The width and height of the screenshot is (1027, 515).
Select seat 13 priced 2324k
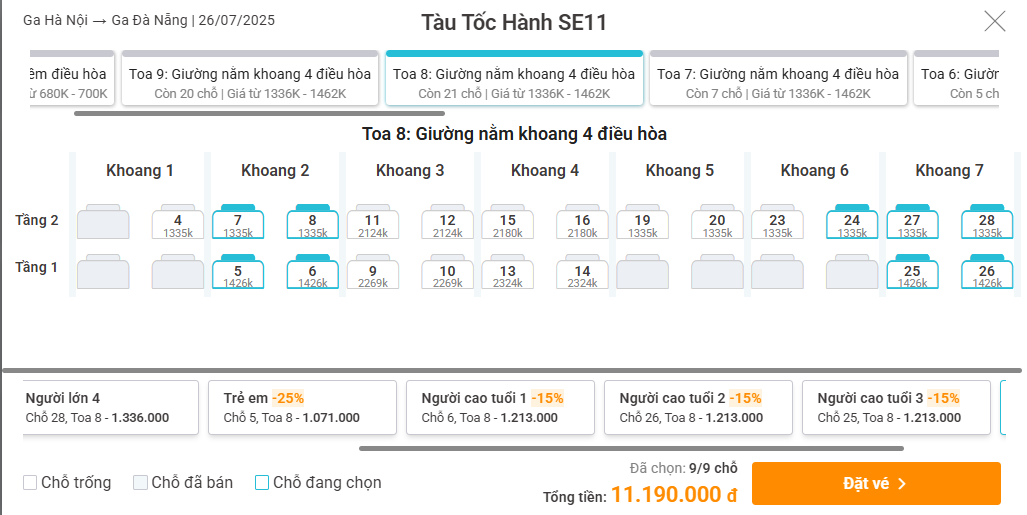click(x=508, y=273)
